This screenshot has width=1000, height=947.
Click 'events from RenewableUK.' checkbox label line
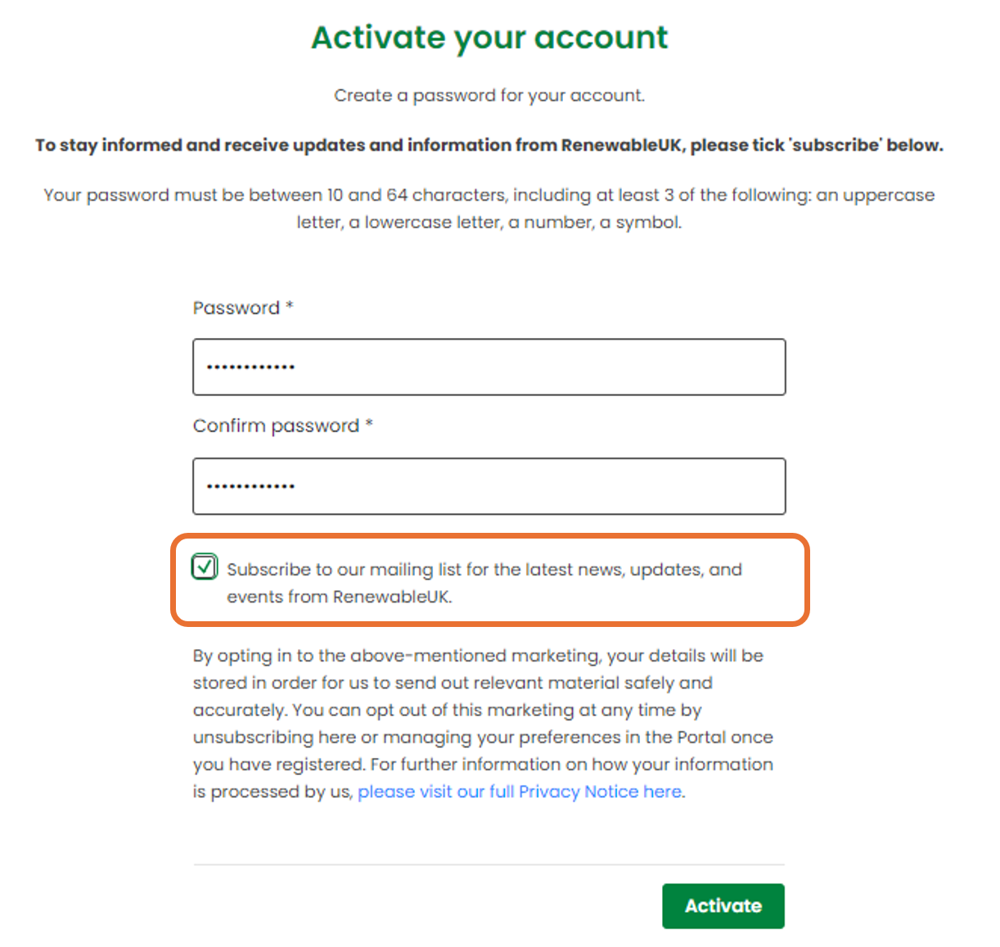click(x=339, y=597)
